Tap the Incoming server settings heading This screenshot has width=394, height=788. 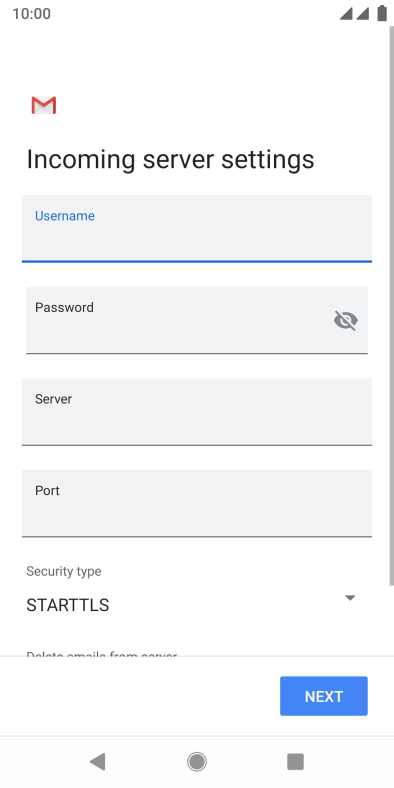click(x=170, y=159)
